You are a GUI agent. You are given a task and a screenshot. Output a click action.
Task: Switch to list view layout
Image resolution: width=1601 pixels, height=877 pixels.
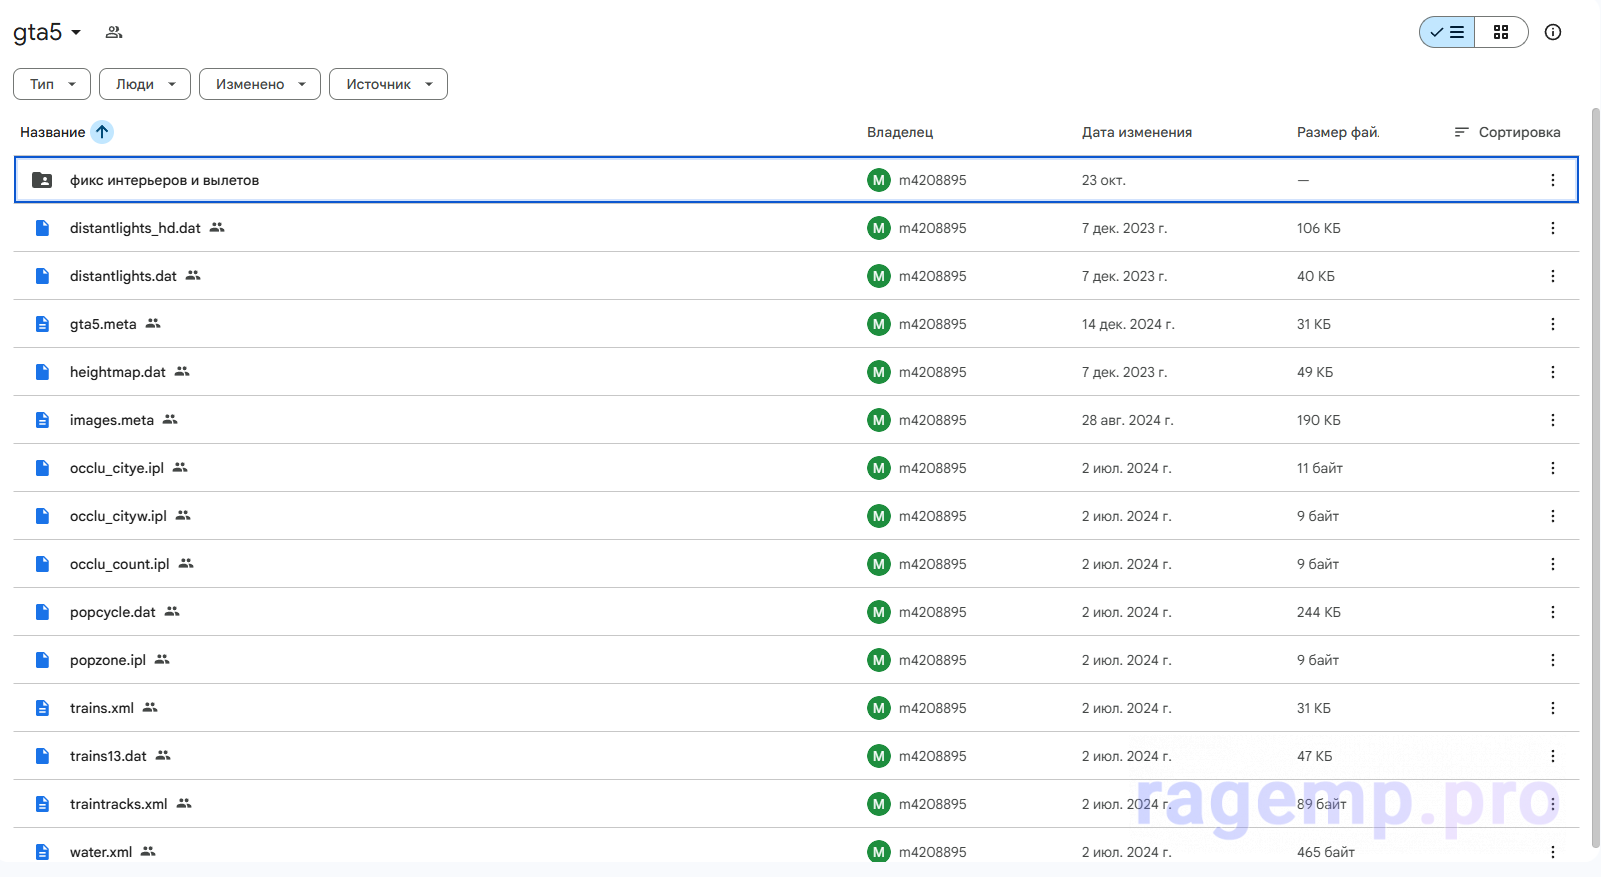coord(1447,32)
